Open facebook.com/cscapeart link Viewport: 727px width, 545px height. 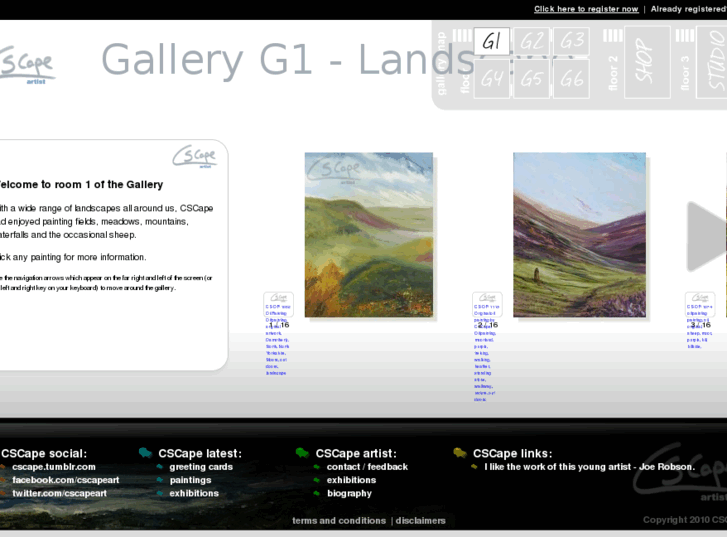point(65,480)
